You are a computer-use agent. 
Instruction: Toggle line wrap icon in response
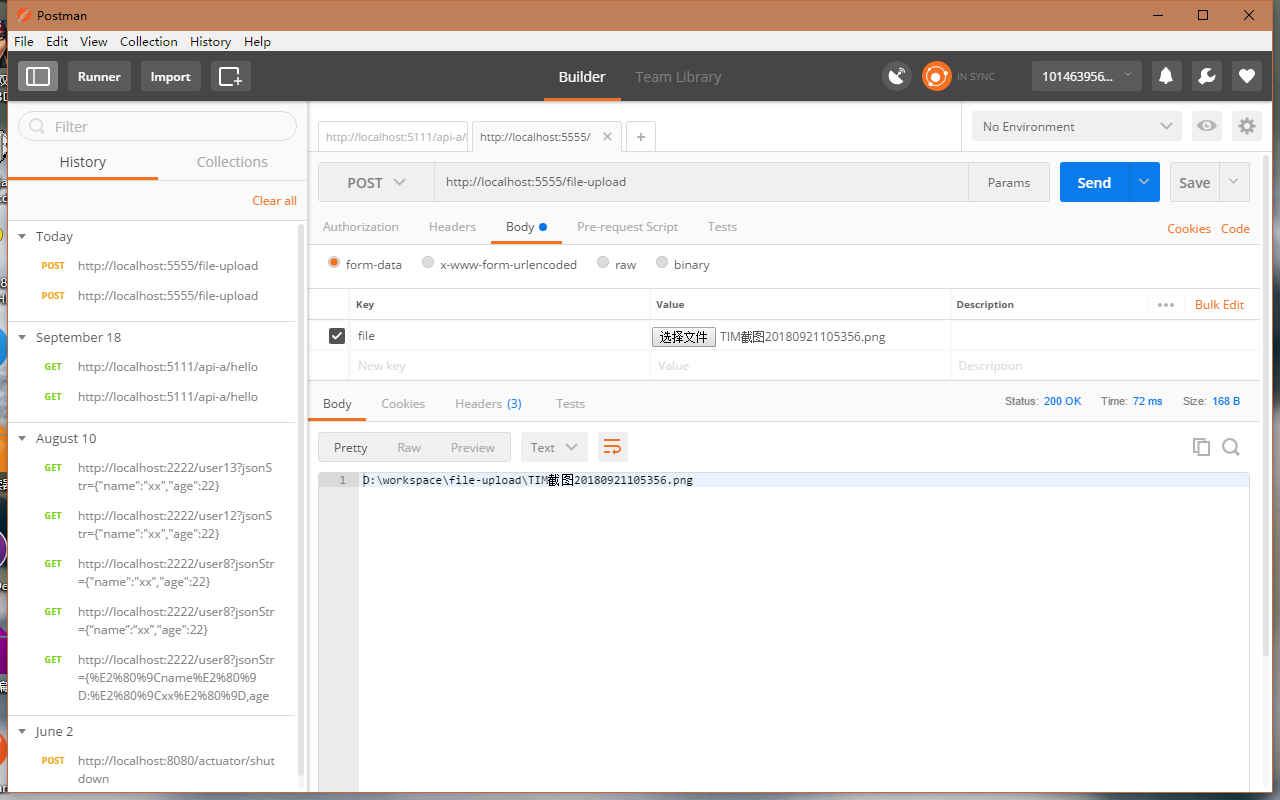tap(612, 447)
